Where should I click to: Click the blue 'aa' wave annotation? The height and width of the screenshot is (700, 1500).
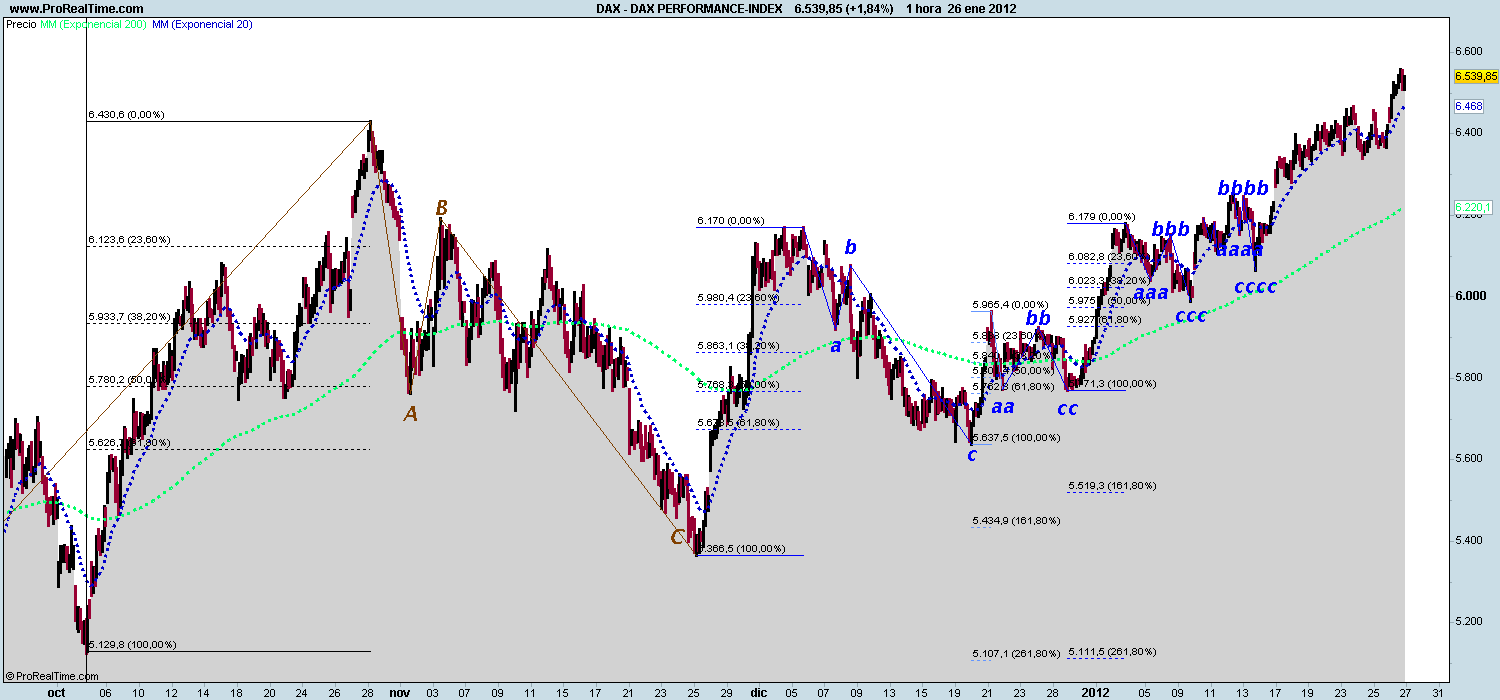point(1003,406)
